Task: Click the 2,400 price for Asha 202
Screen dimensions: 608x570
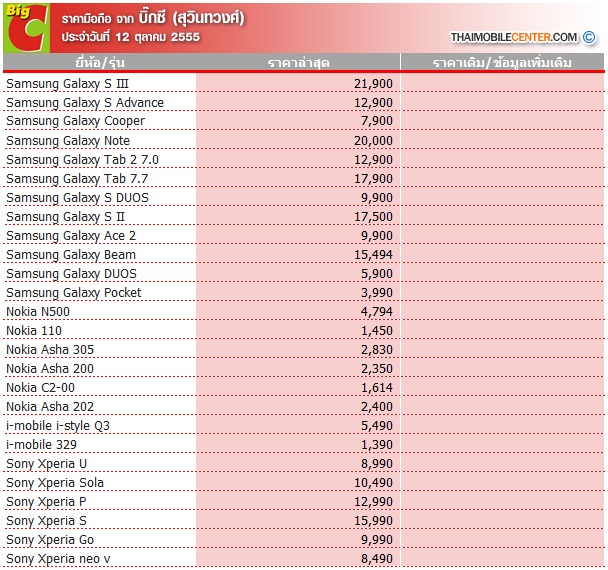Action: [x=377, y=407]
